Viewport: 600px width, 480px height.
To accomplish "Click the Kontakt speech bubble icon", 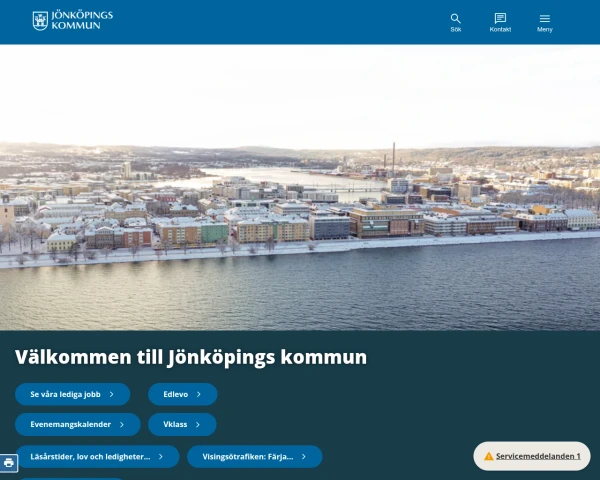I will pos(500,18).
